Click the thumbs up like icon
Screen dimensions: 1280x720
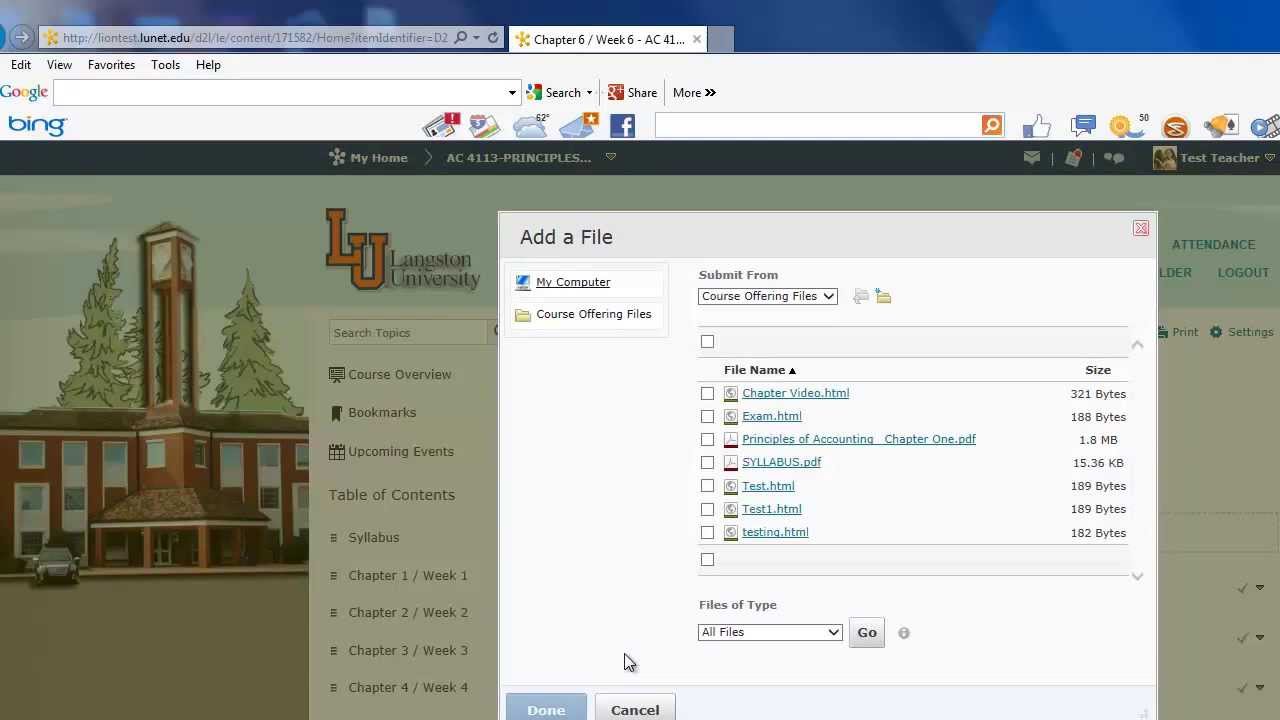pos(1037,126)
